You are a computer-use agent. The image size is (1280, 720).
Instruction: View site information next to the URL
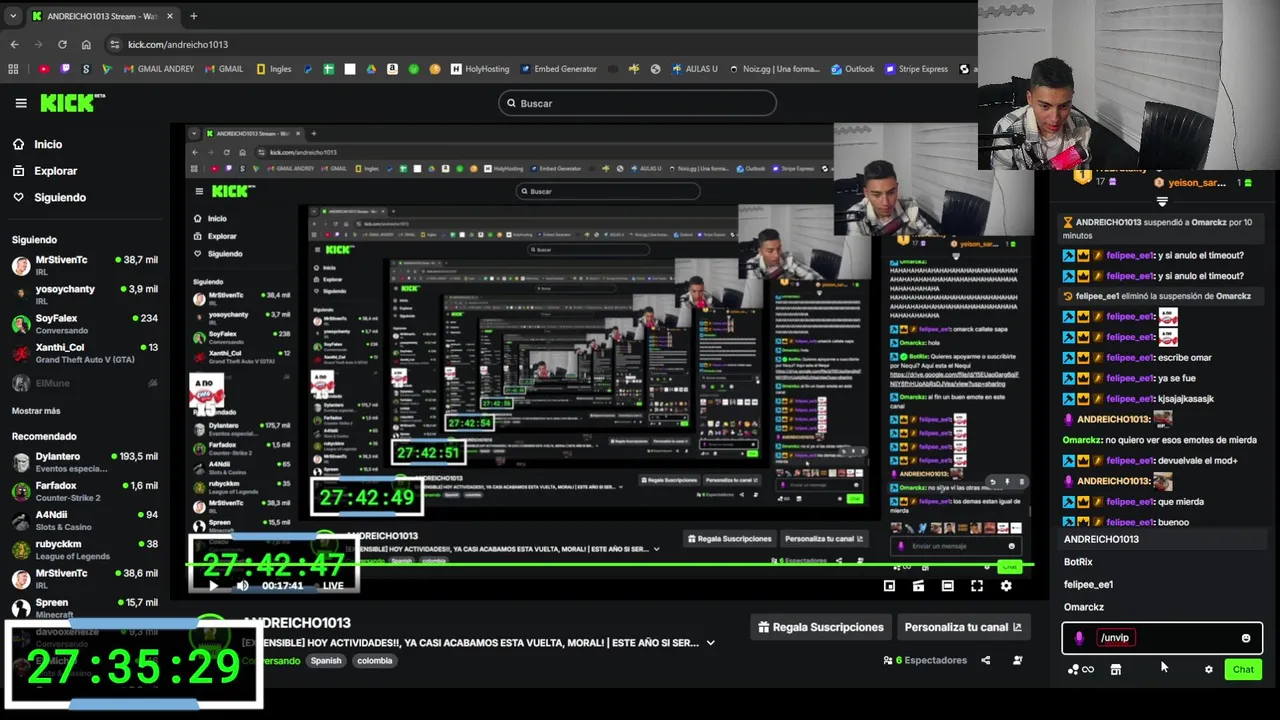point(115,44)
